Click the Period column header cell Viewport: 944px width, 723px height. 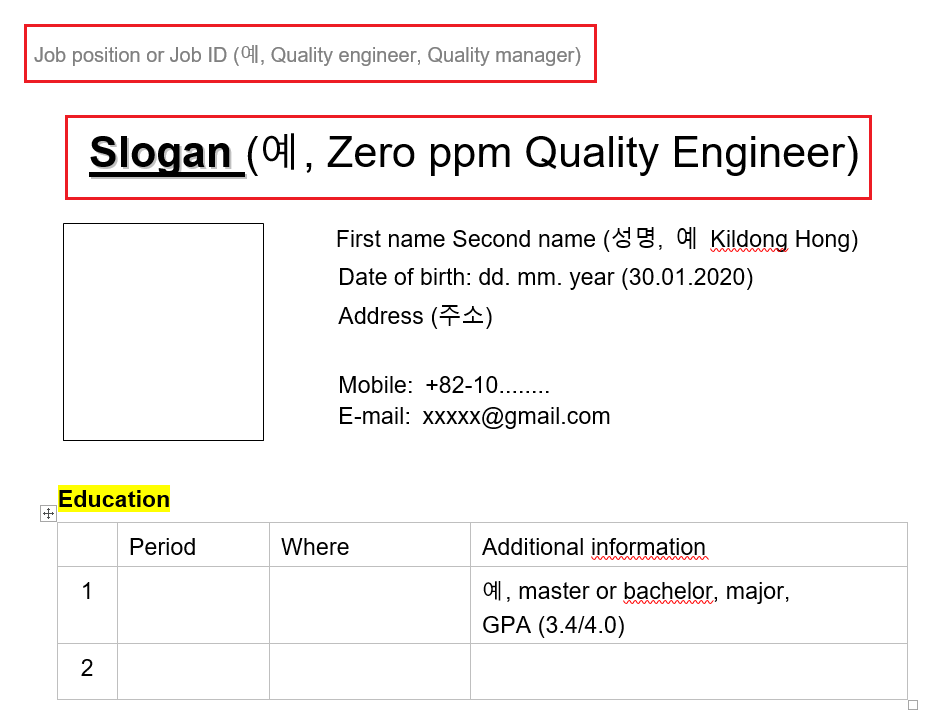tap(193, 545)
